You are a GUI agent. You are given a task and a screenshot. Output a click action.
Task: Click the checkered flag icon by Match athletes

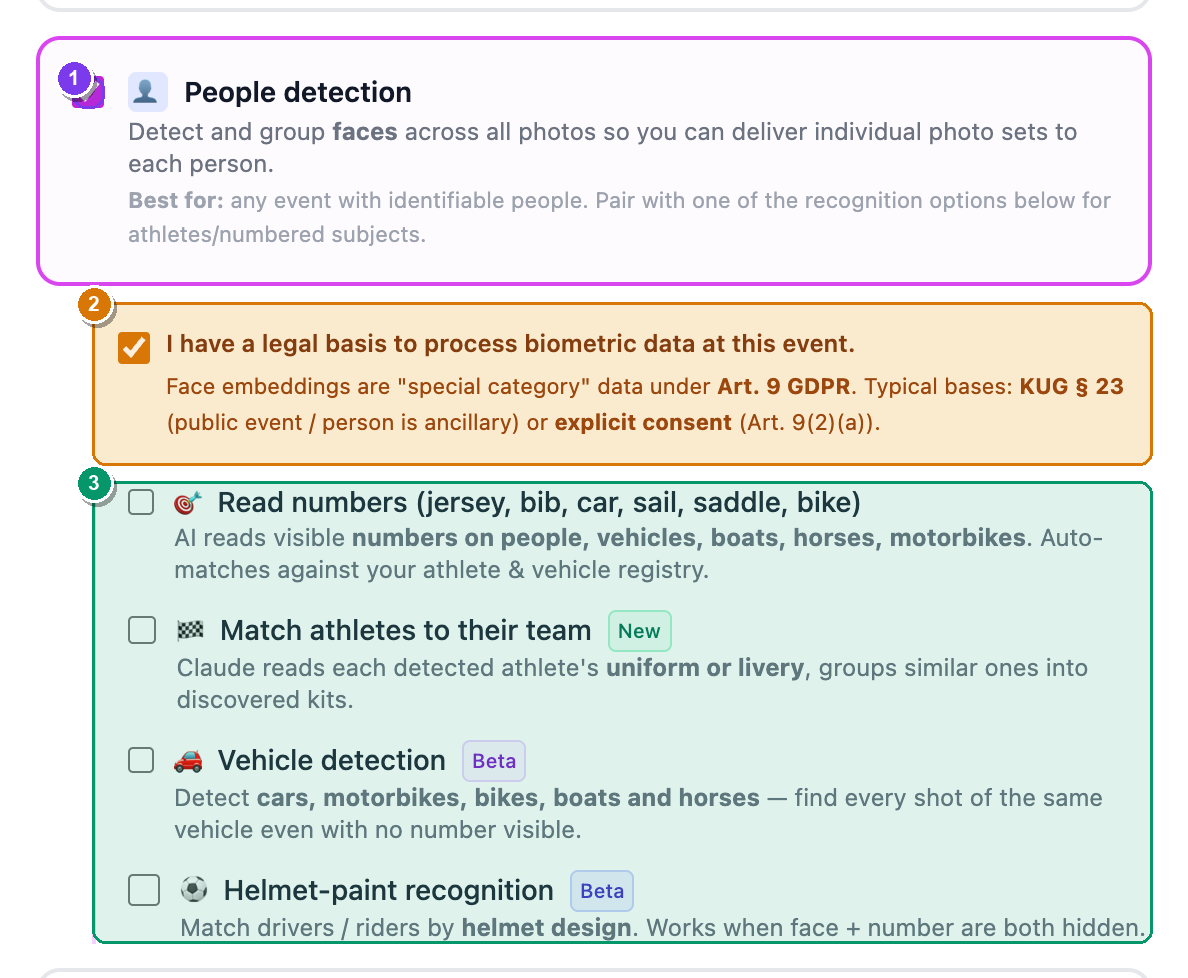coord(190,630)
